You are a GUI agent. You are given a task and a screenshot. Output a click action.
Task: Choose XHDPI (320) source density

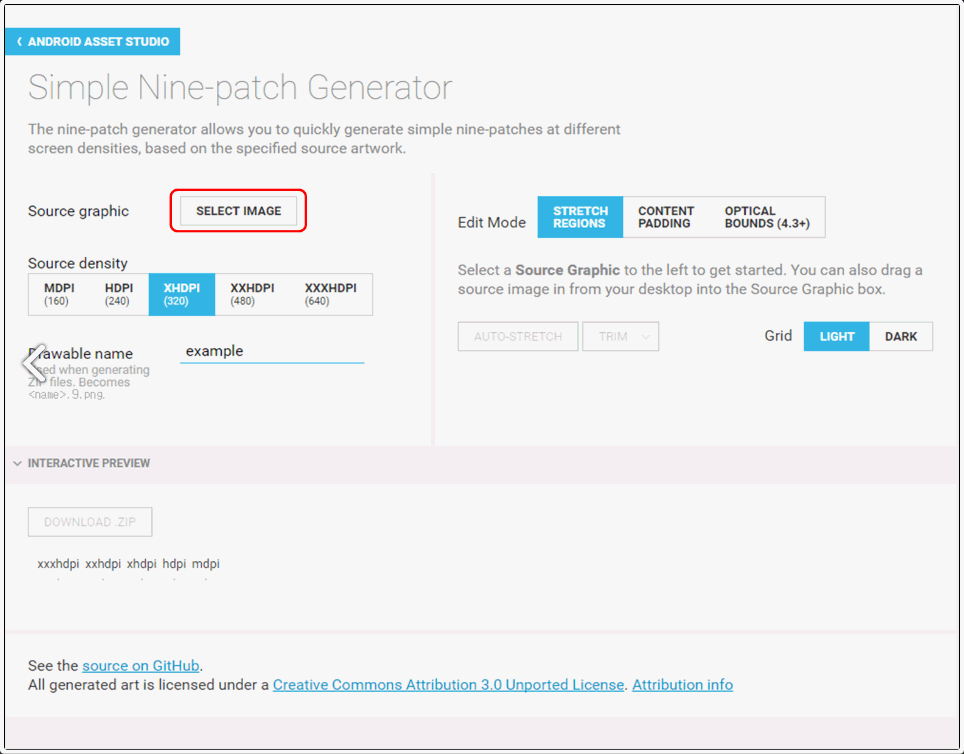tap(182, 295)
